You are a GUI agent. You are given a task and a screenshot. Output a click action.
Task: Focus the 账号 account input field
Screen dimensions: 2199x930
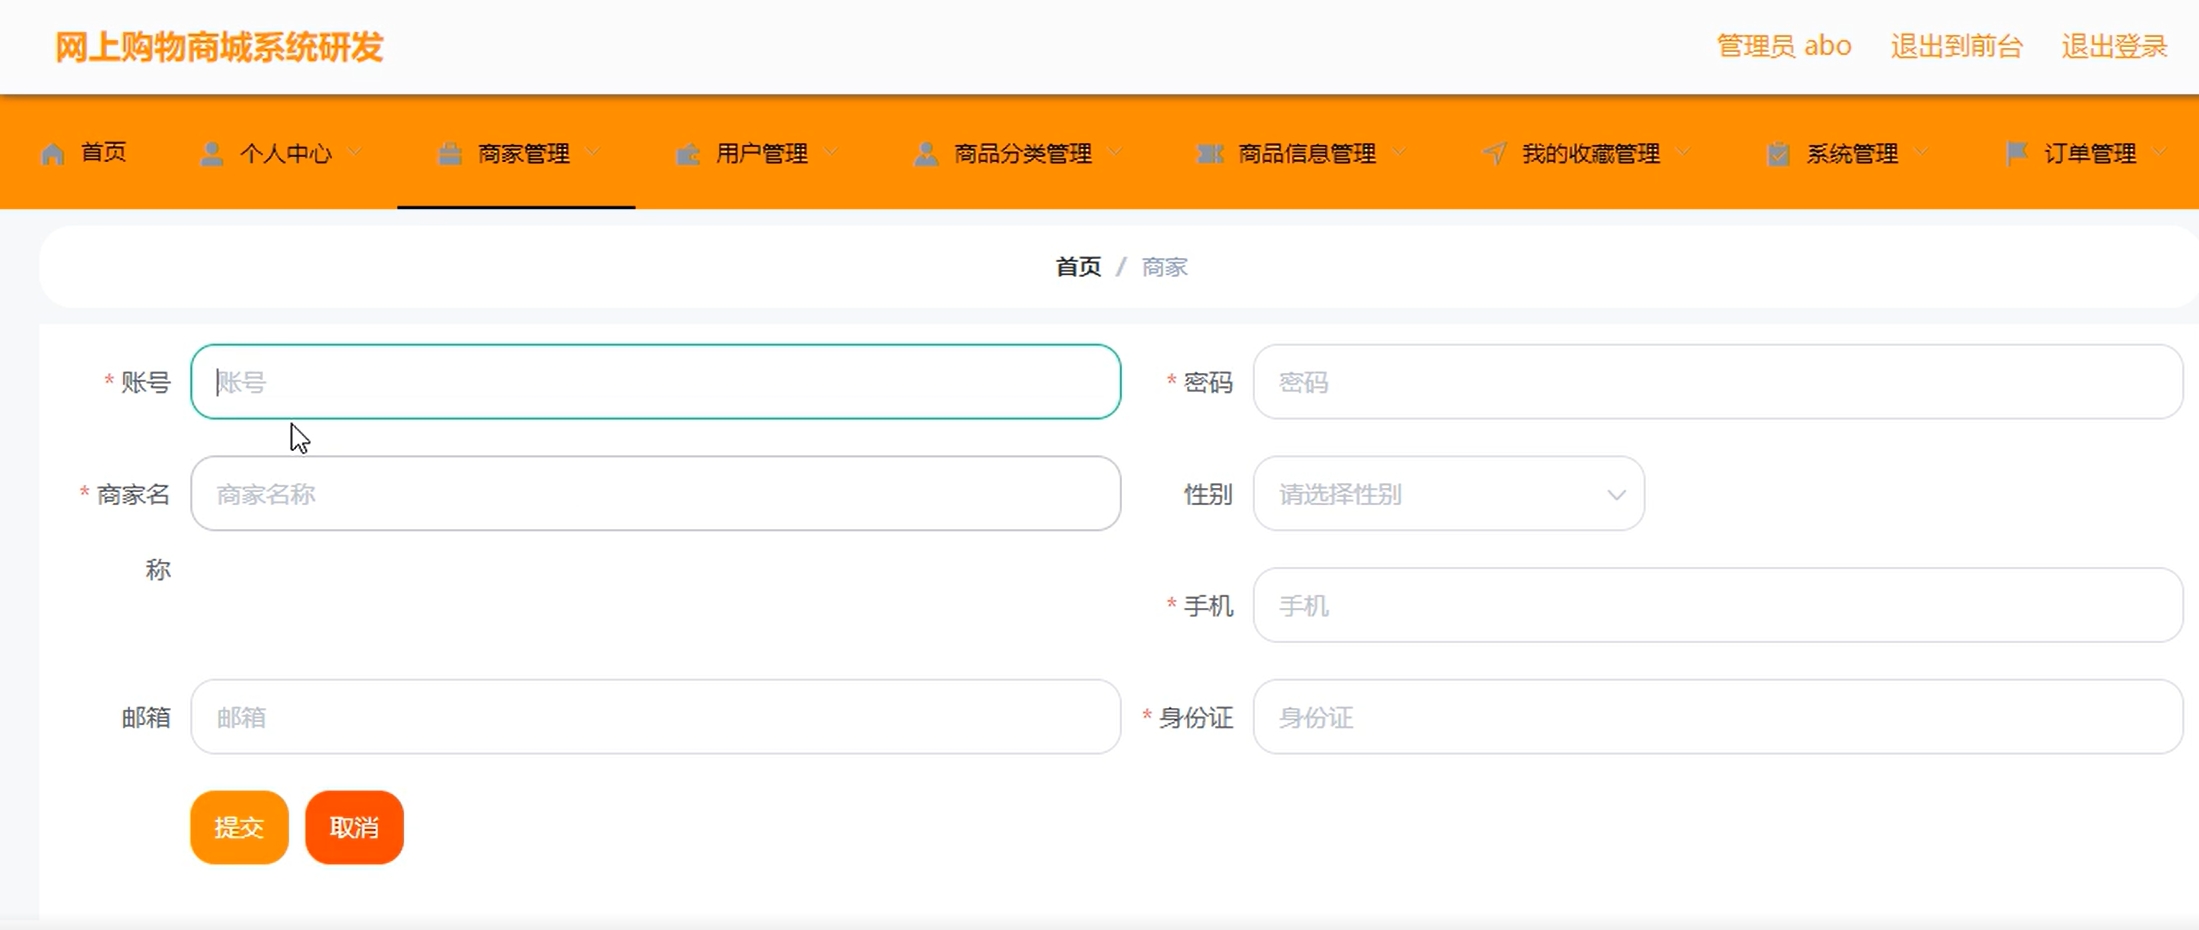tap(656, 382)
